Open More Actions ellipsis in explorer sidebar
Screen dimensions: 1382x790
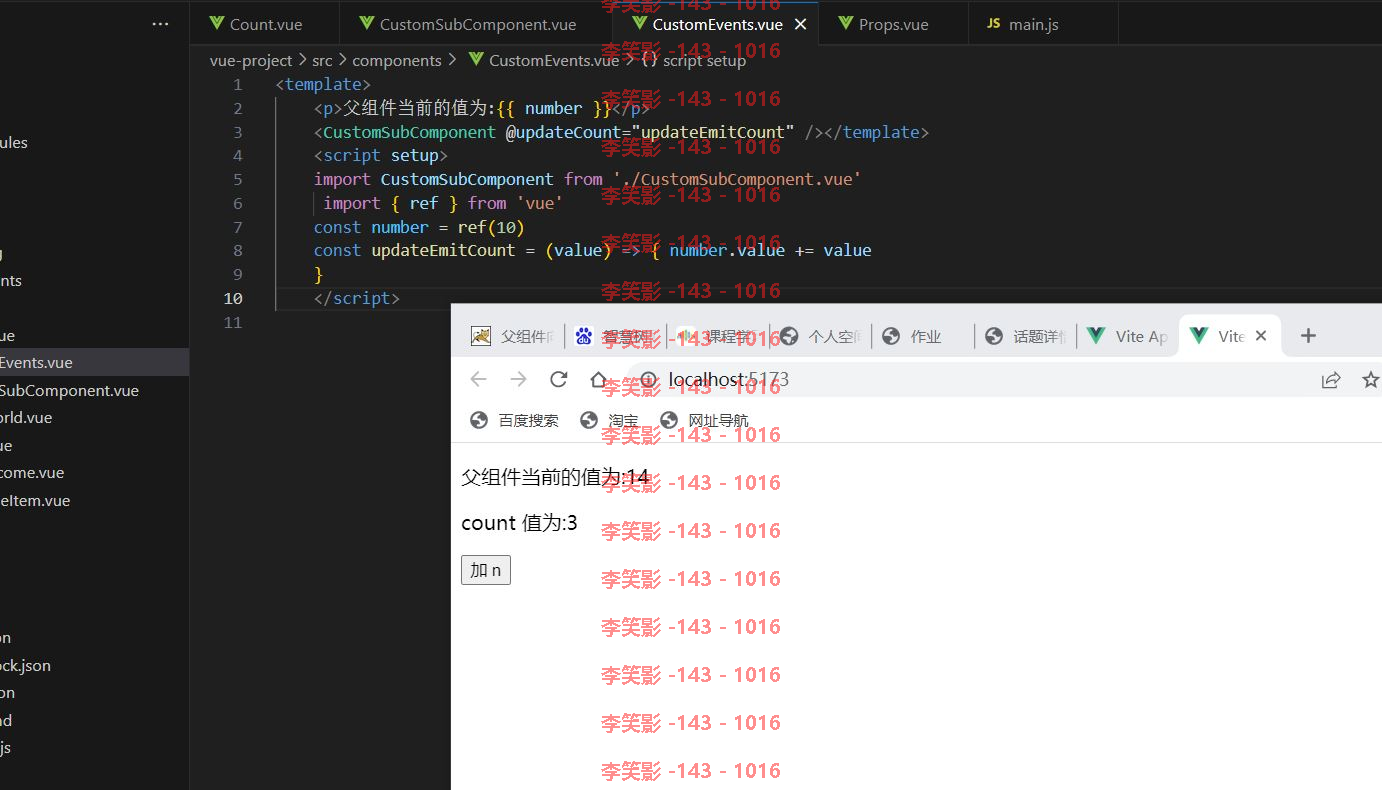tap(160, 24)
